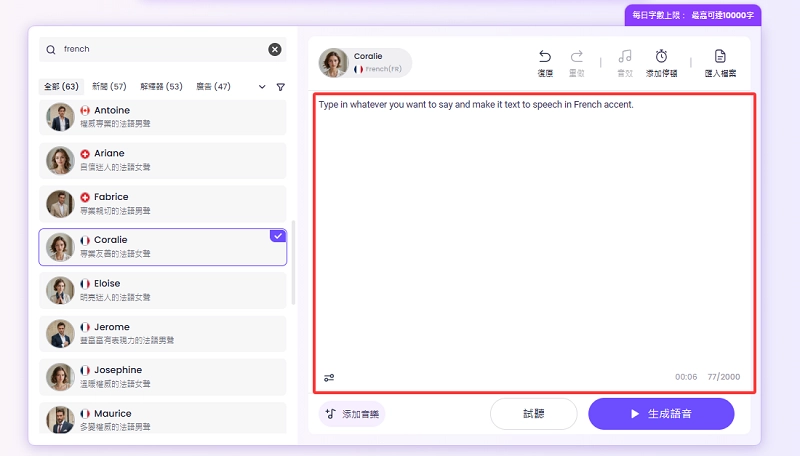Choose the Antoine voice

click(x=162, y=117)
